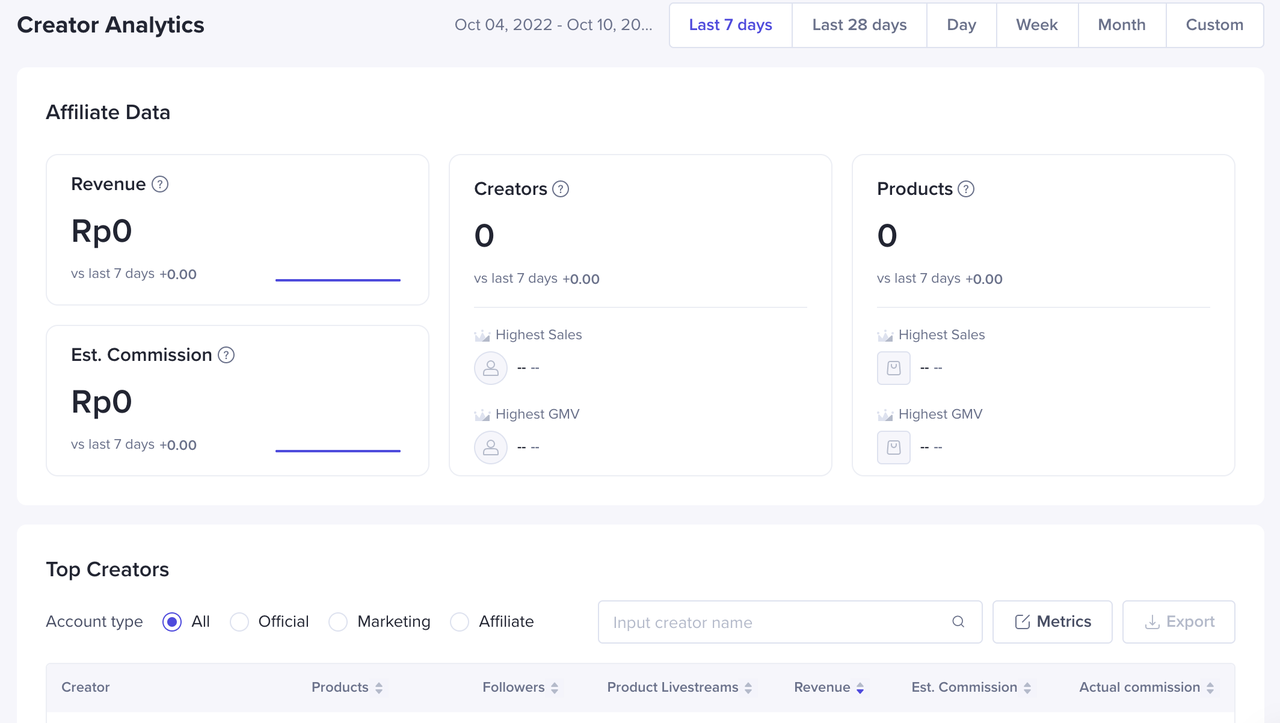The width and height of the screenshot is (1280, 723).
Task: Switch to the Last 28 days tab
Action: [x=859, y=25]
